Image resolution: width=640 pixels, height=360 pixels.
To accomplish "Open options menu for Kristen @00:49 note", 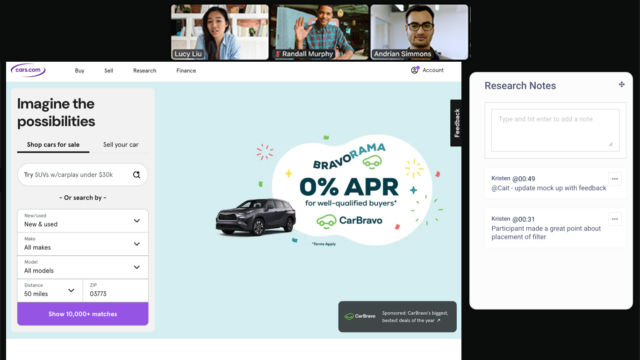I will pyautogui.click(x=615, y=179).
